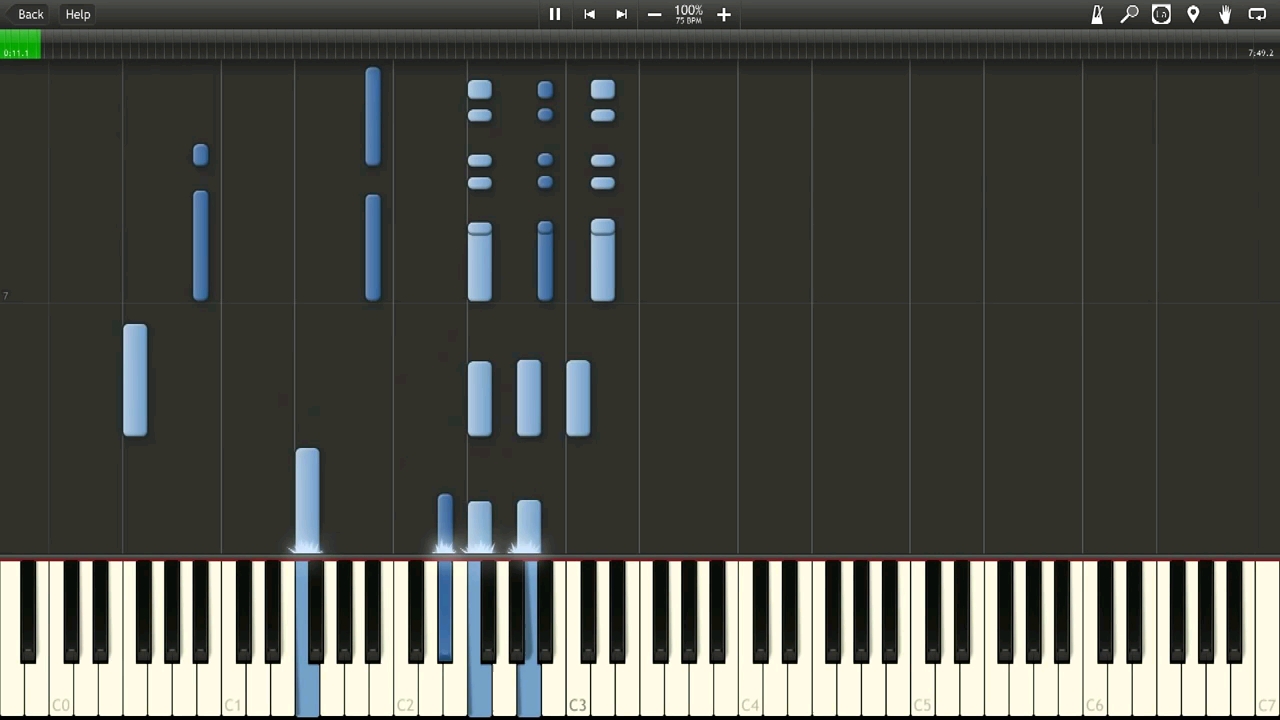
Task: Toggle the metronome icon
Action: pyautogui.click(x=1097, y=14)
